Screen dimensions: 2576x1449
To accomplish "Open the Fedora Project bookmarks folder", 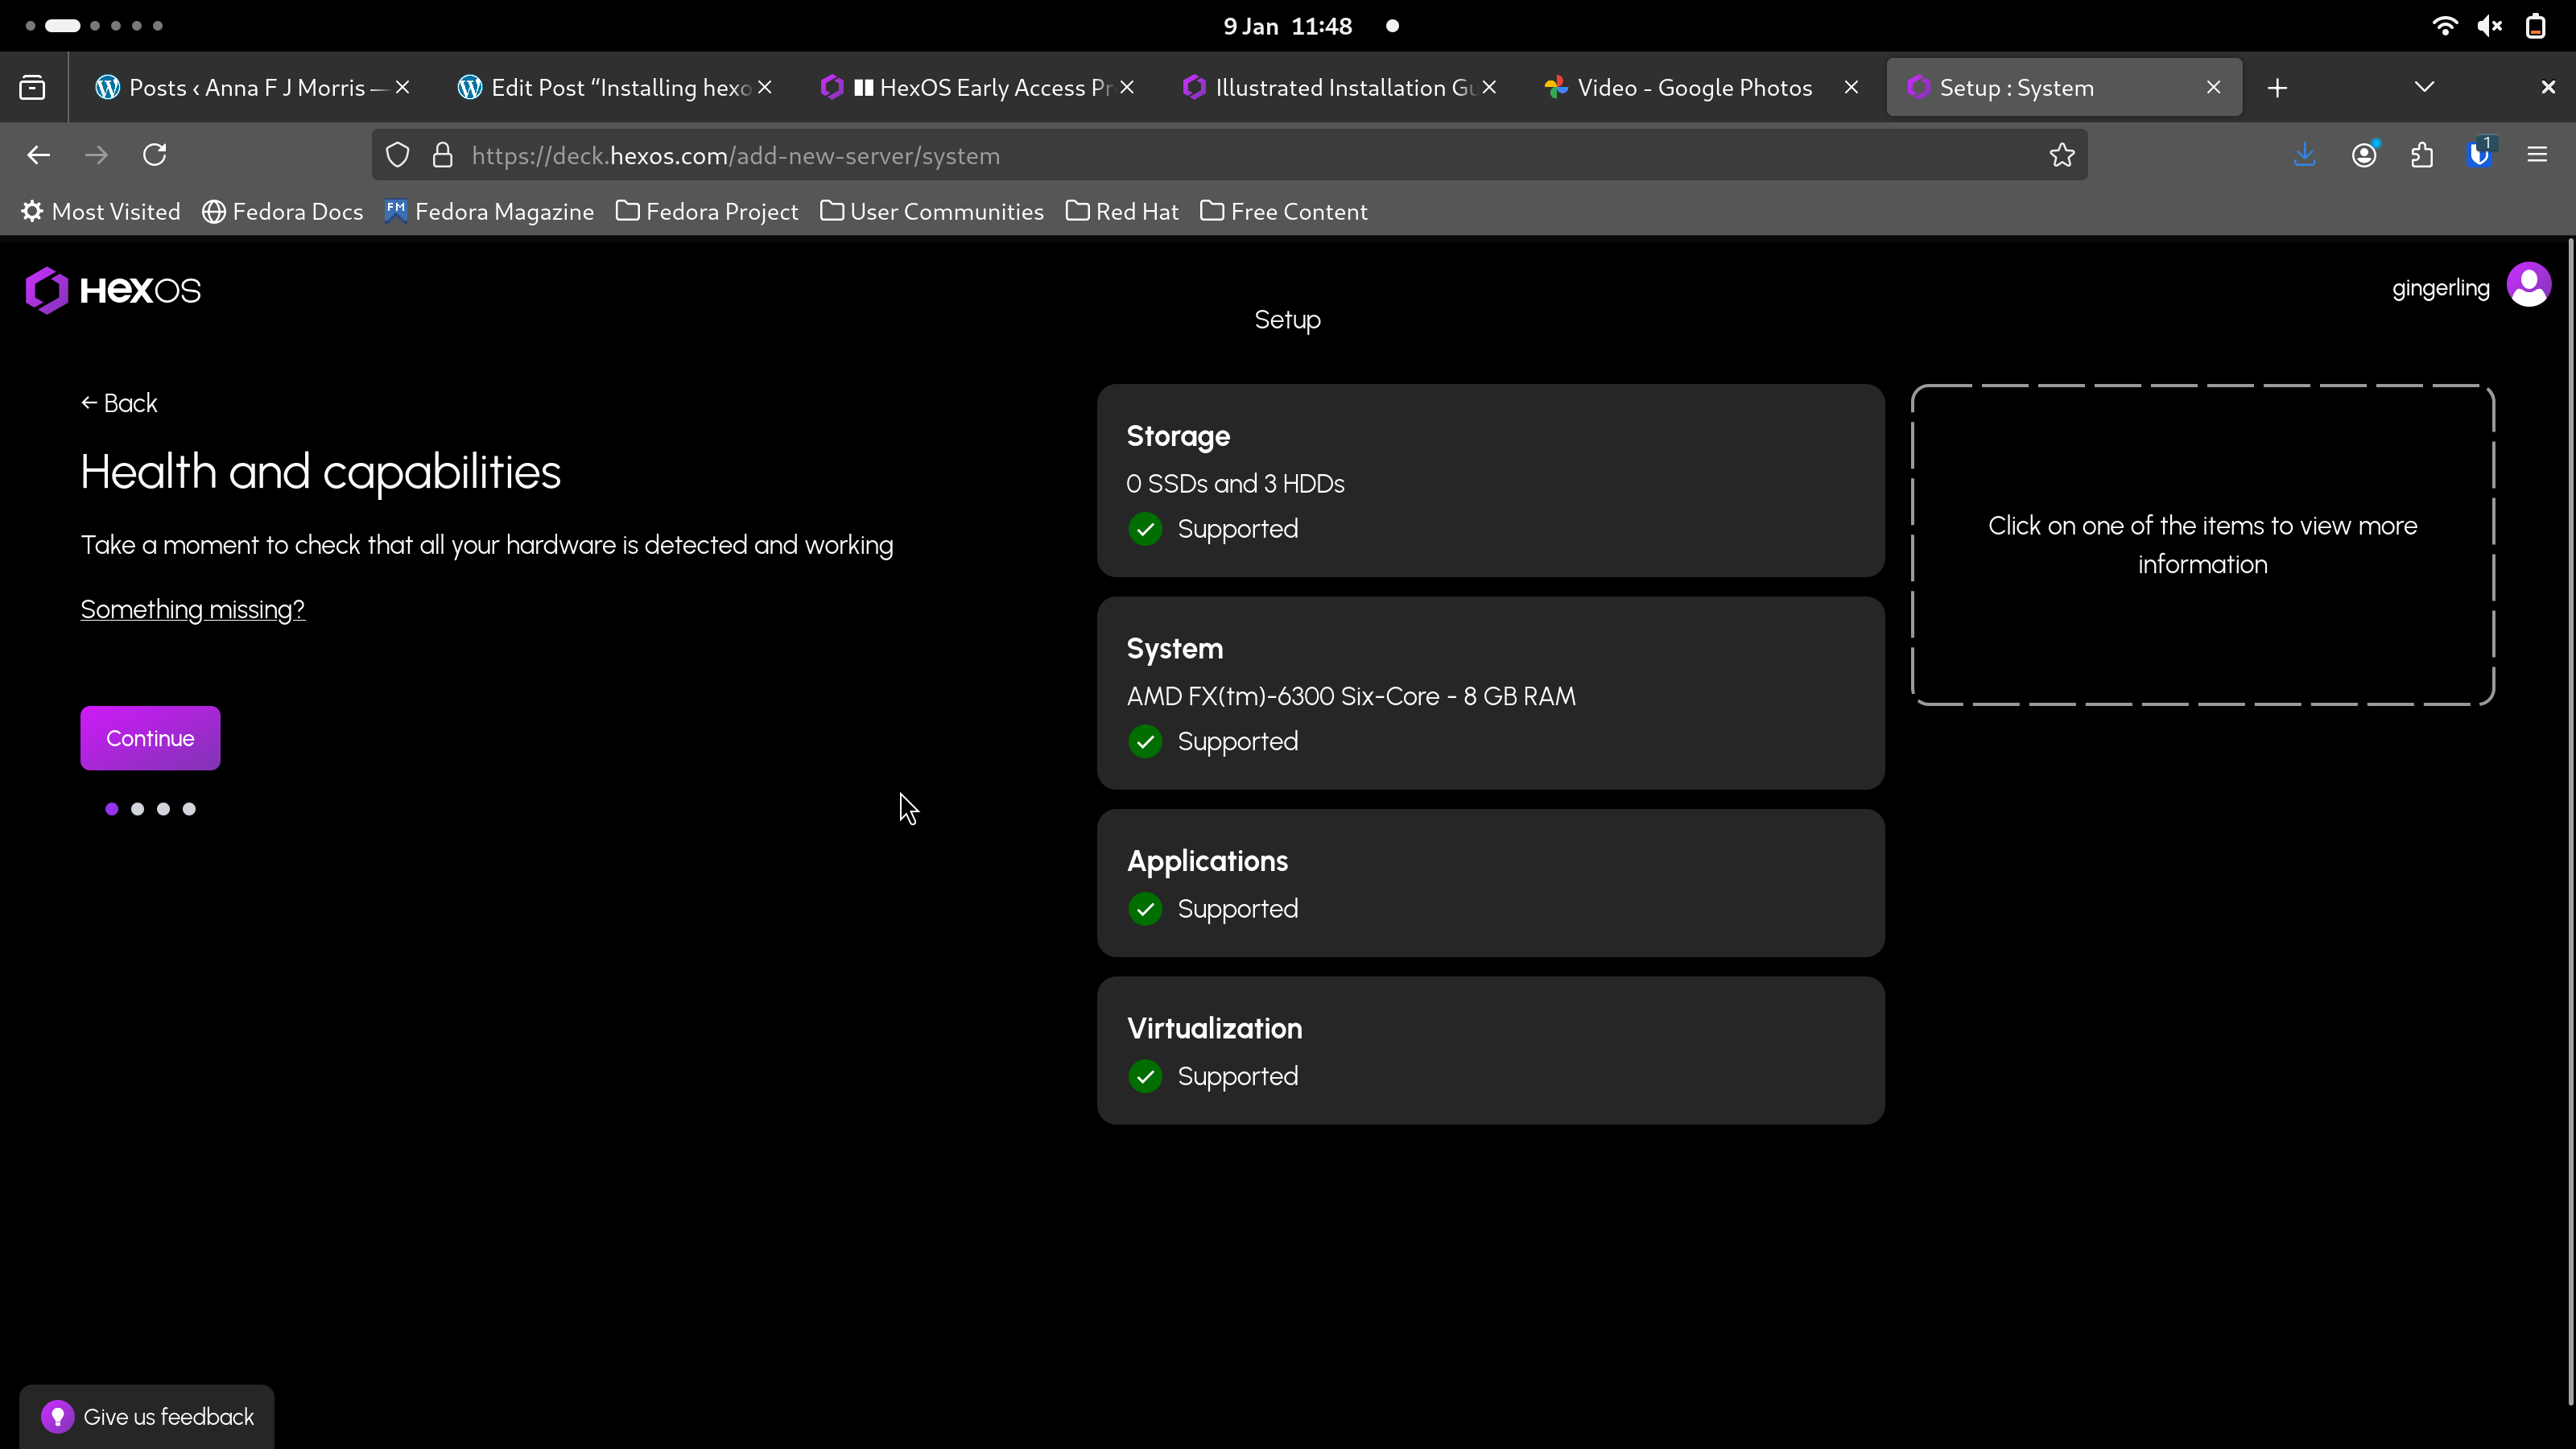I will click(x=707, y=212).
